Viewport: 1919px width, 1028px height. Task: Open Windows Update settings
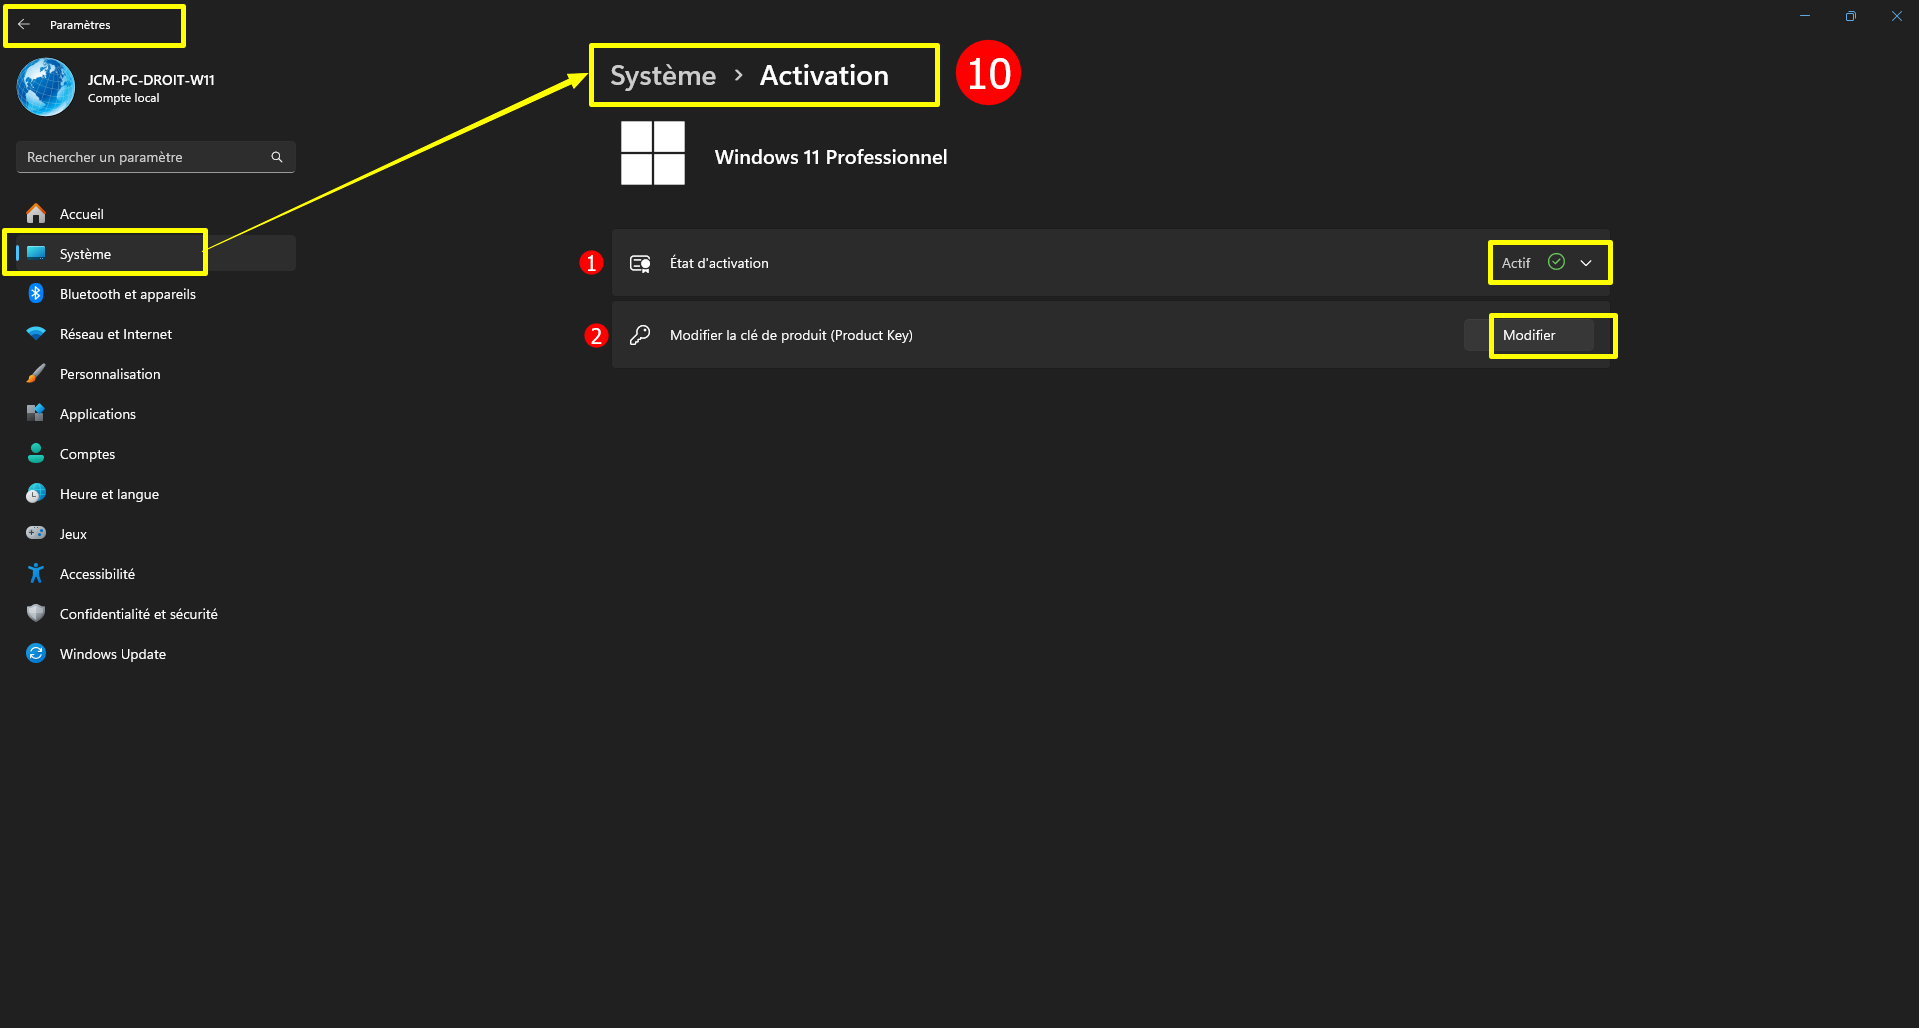(x=156, y=654)
